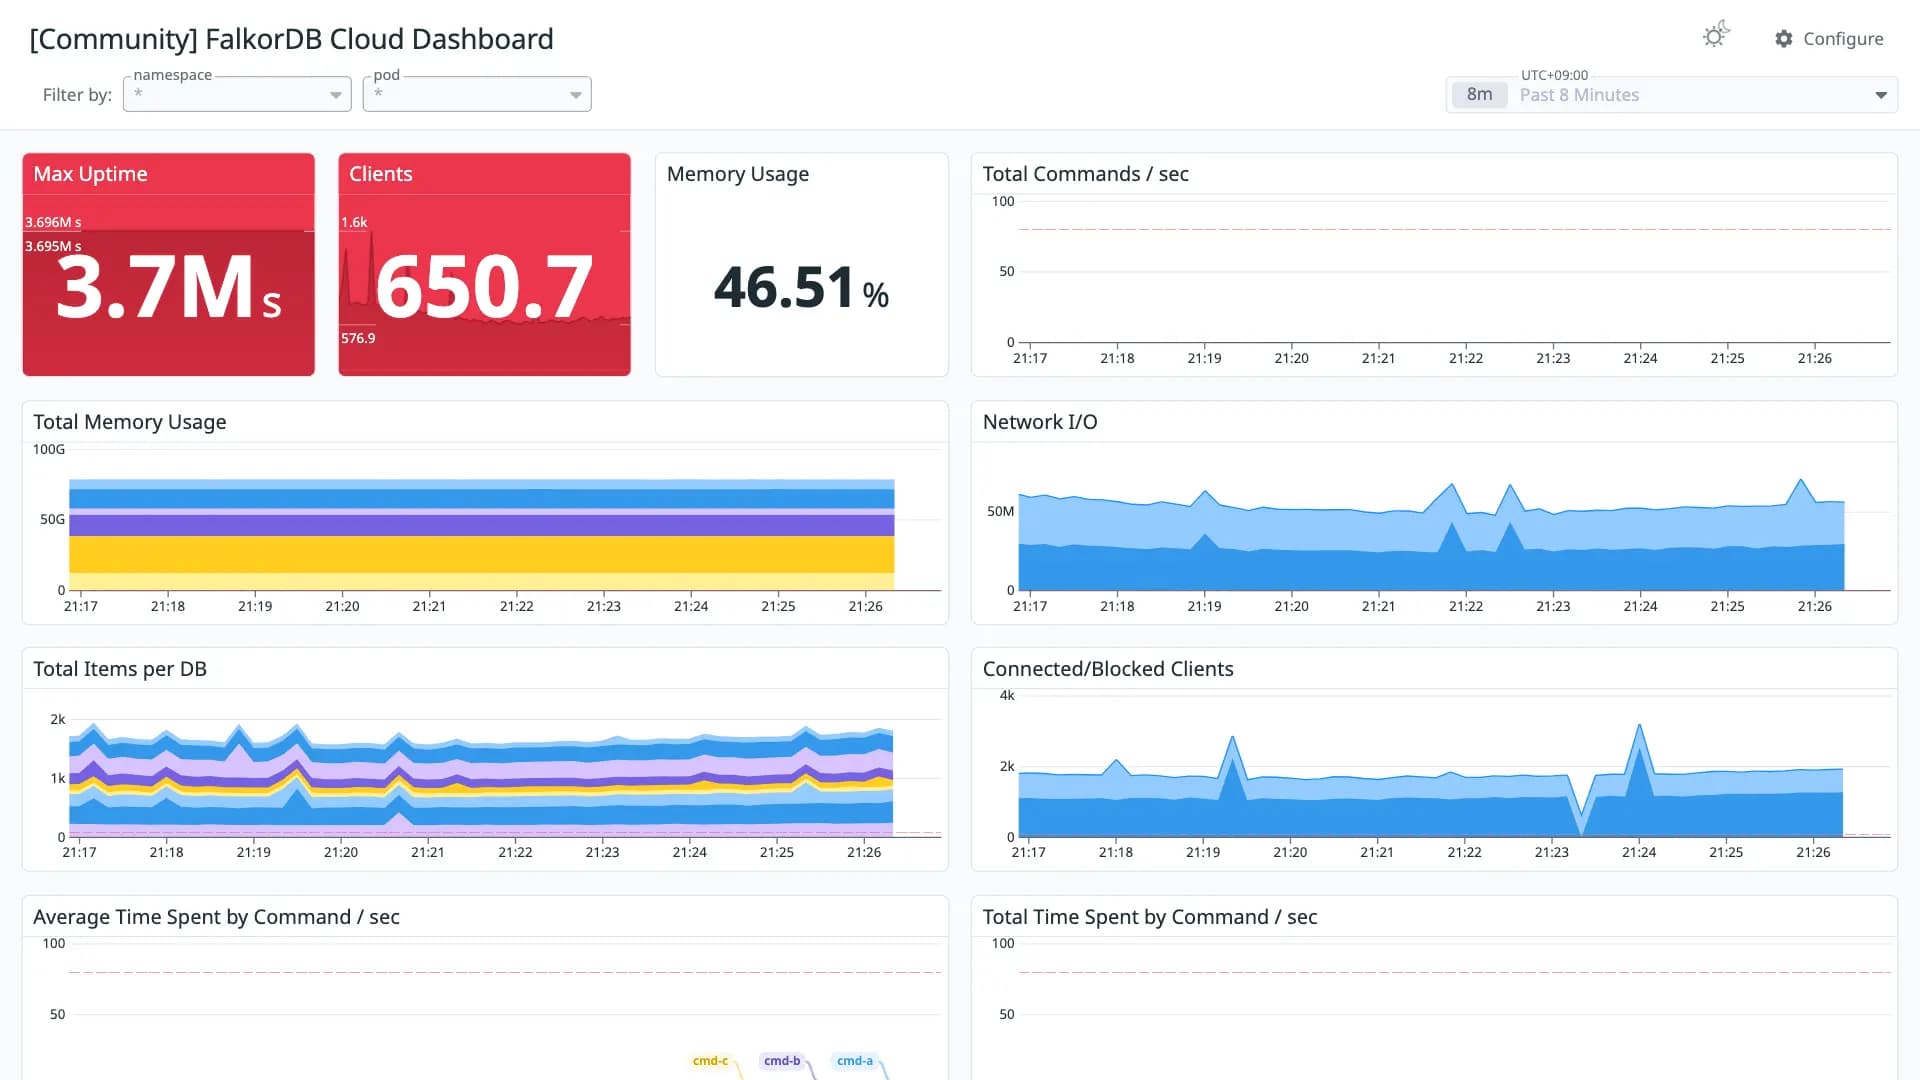Image resolution: width=1920 pixels, height=1080 pixels.
Task: Toggle the dark/light theme icon
Action: pos(1716,36)
